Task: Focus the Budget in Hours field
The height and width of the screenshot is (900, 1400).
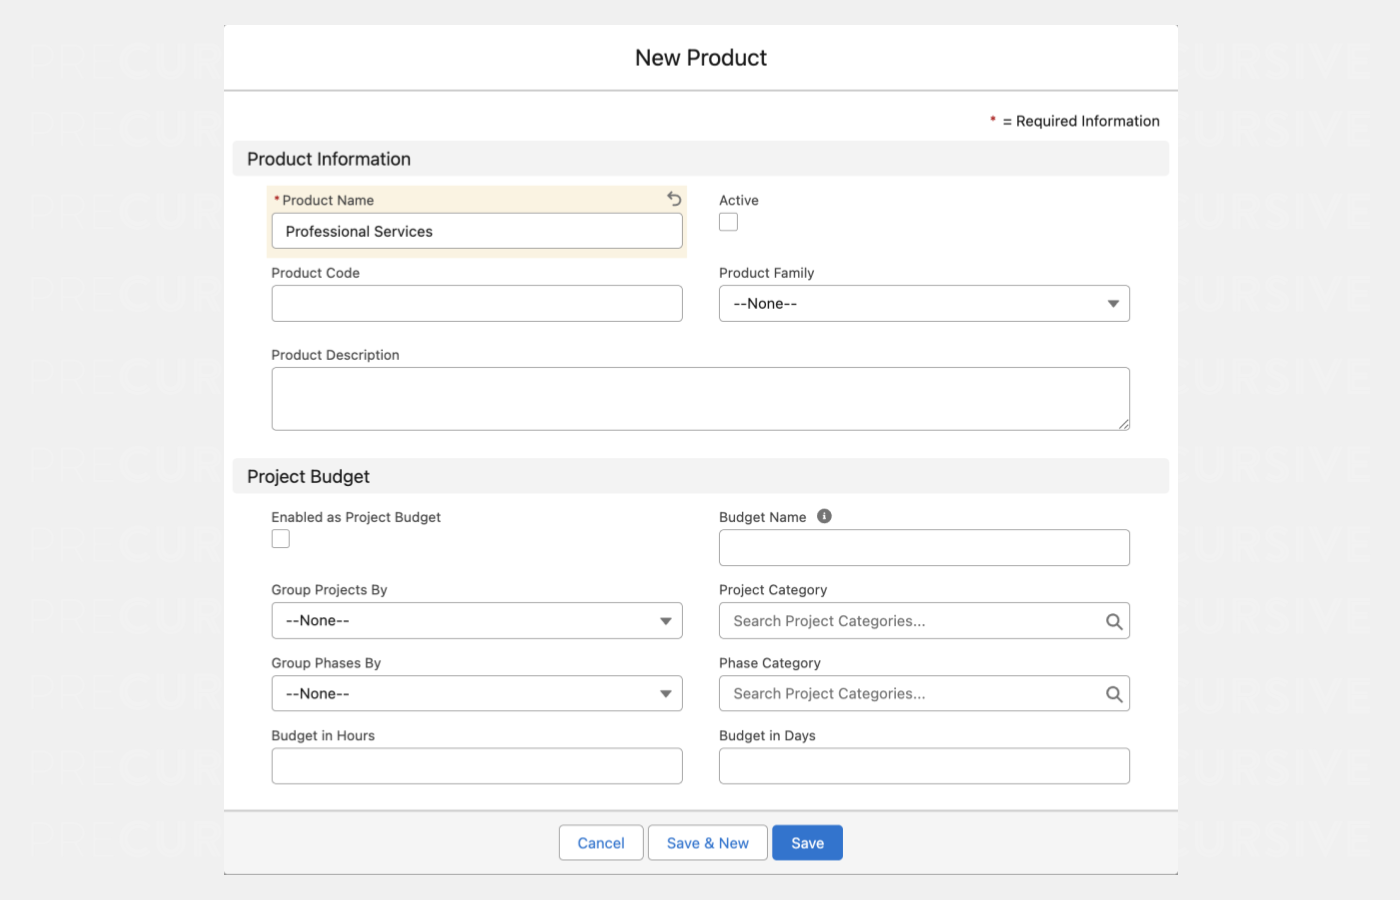Action: pyautogui.click(x=476, y=766)
